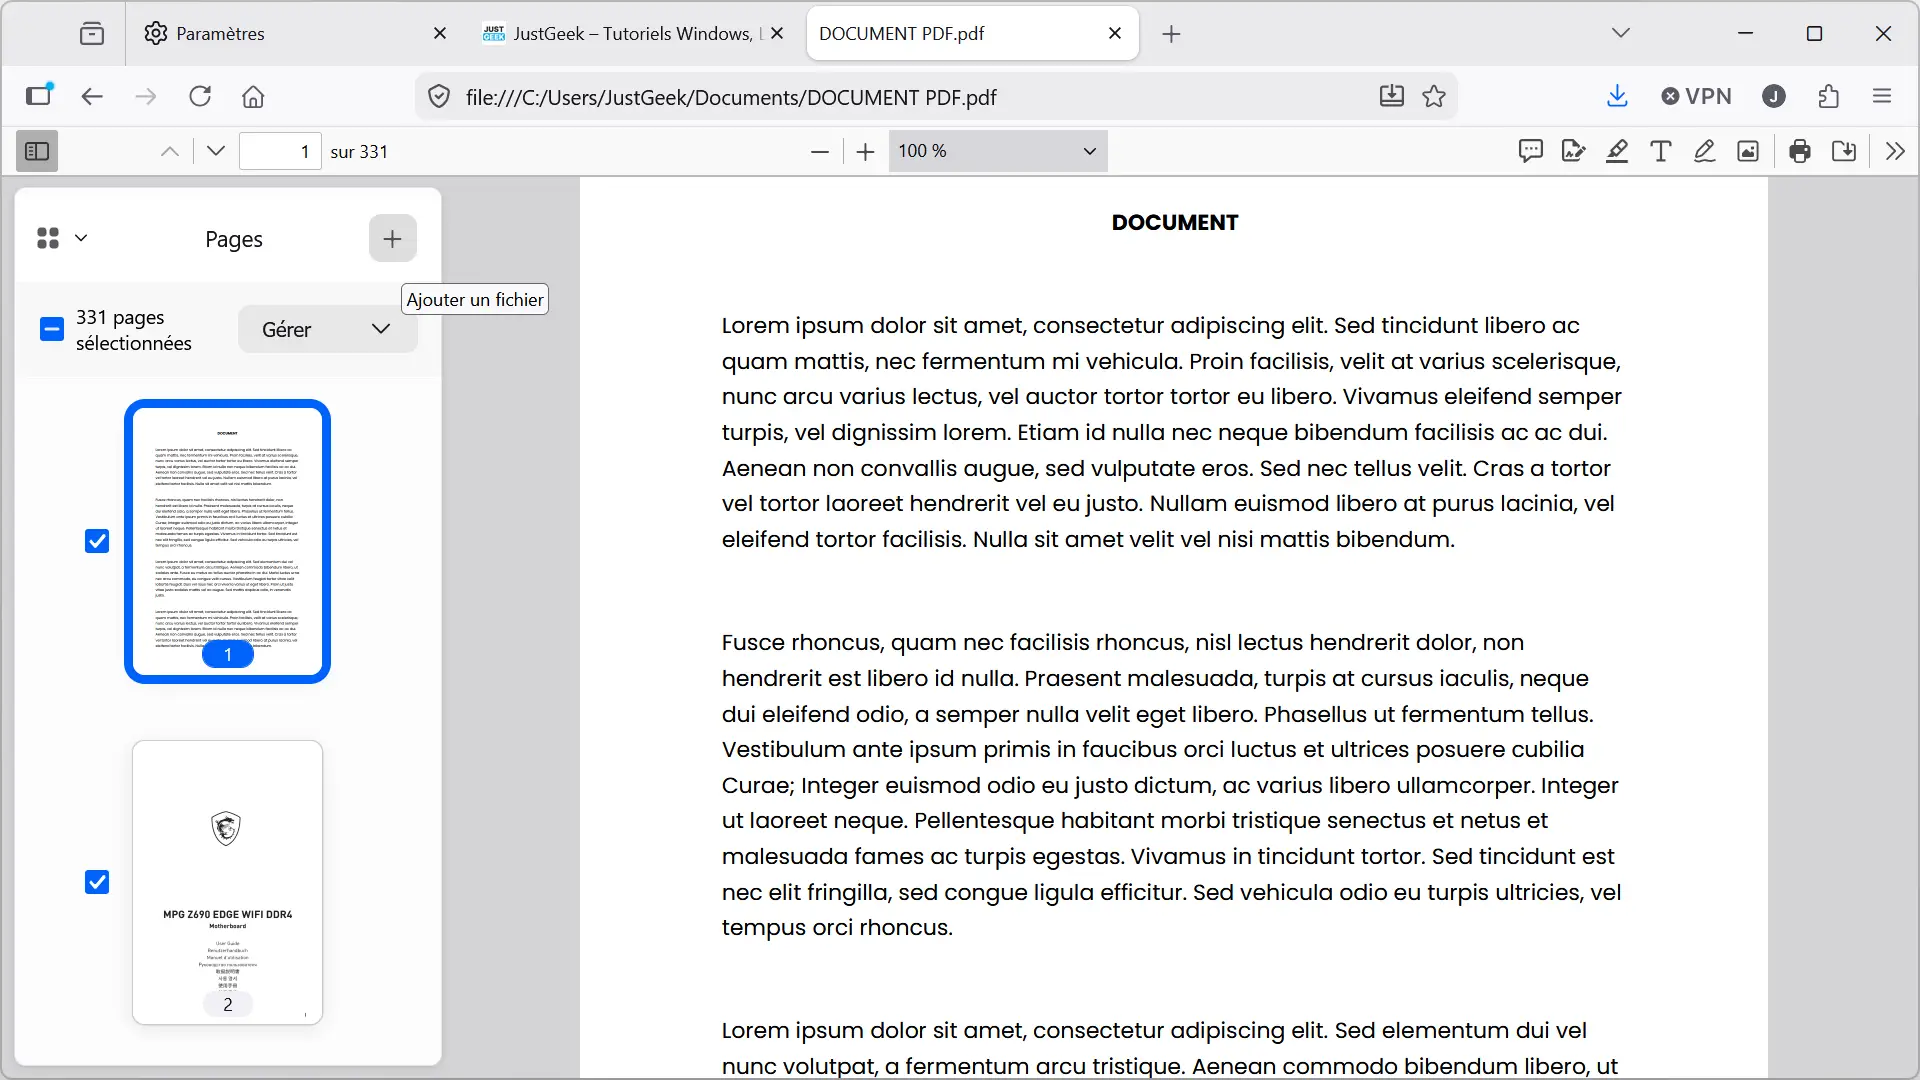Toggle the 331 pages selected checkbox

[52, 329]
